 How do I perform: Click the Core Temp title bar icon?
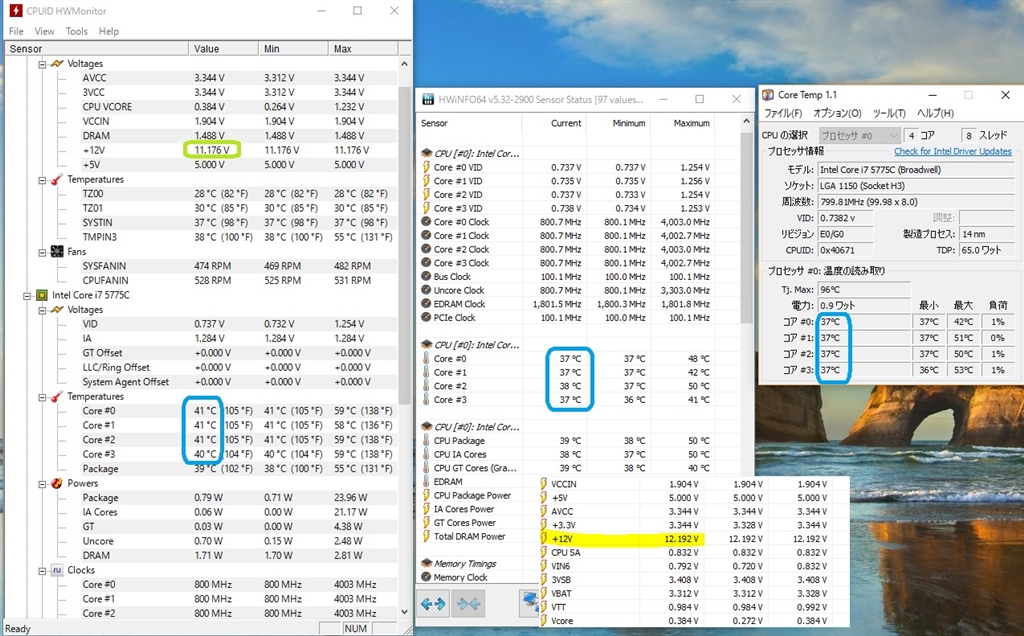point(769,95)
